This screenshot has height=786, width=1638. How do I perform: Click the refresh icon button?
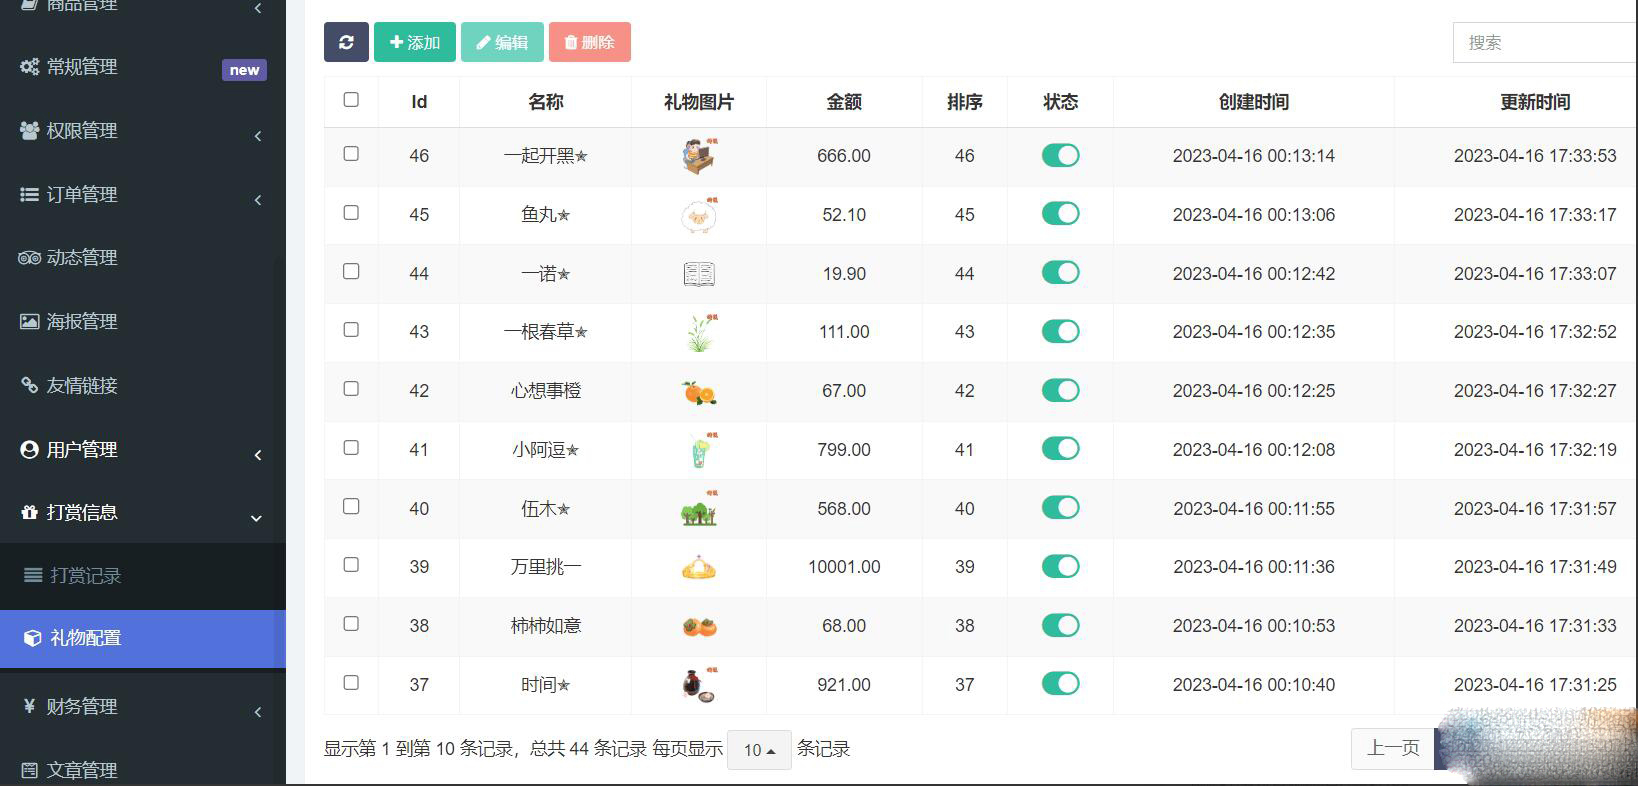click(x=346, y=42)
